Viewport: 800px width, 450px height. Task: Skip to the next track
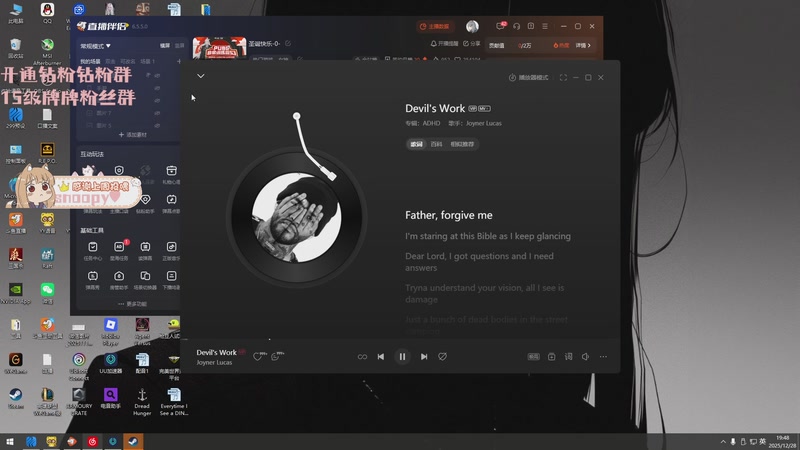(x=424, y=357)
